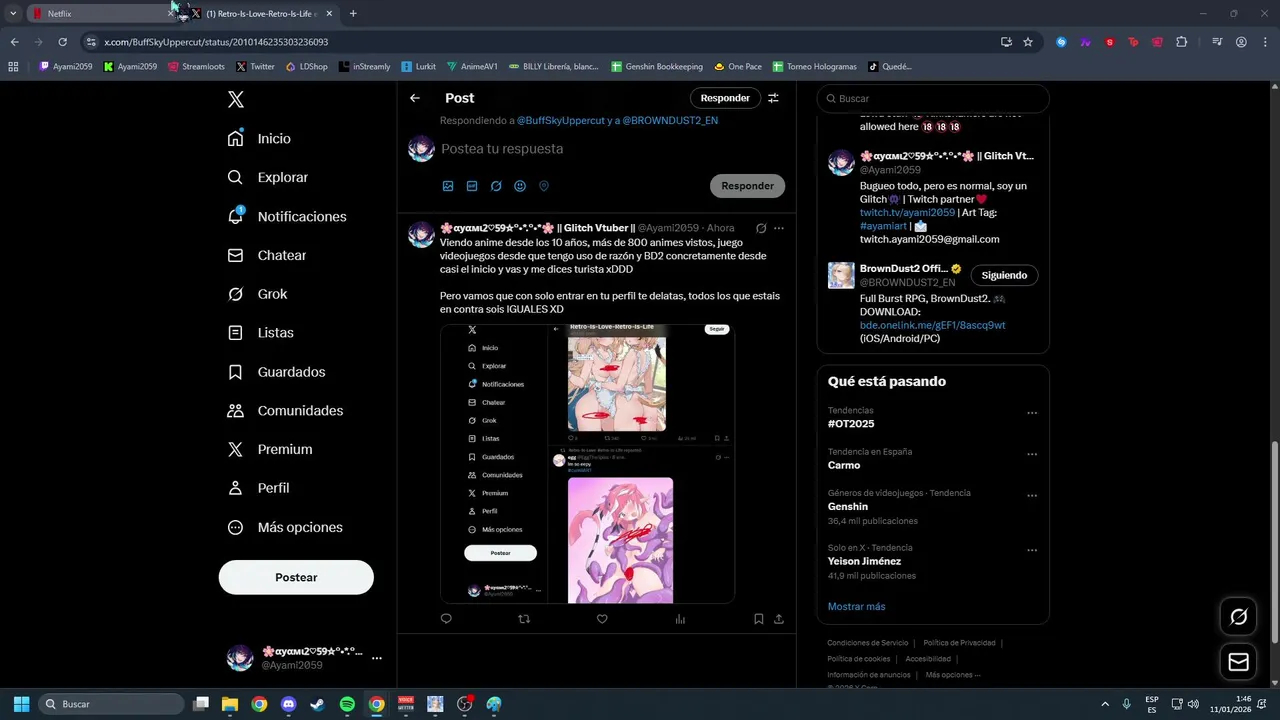Bookmark this page with the star

pyautogui.click(x=1027, y=42)
